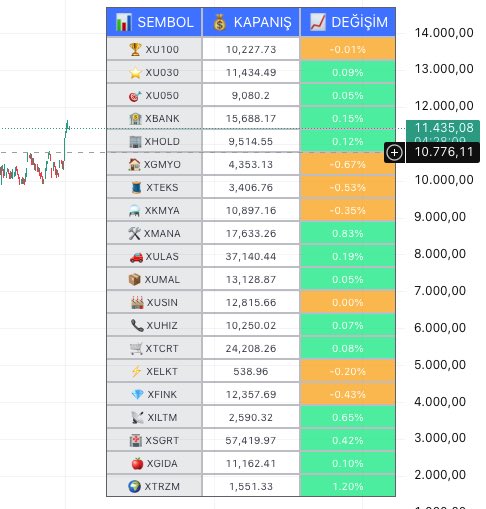Click the DEĞİŞİM column header text
This screenshot has height=509, width=486.
point(360,22)
